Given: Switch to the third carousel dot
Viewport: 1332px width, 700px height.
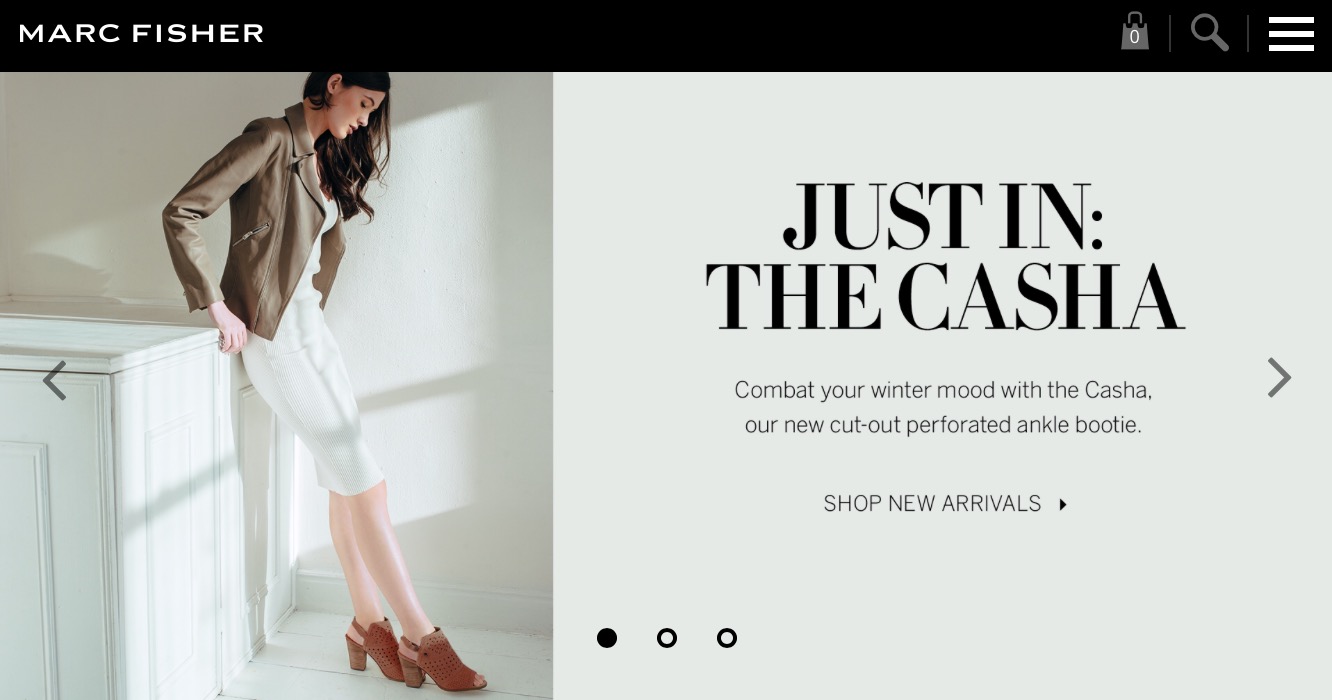Looking at the screenshot, I should [x=727, y=638].
